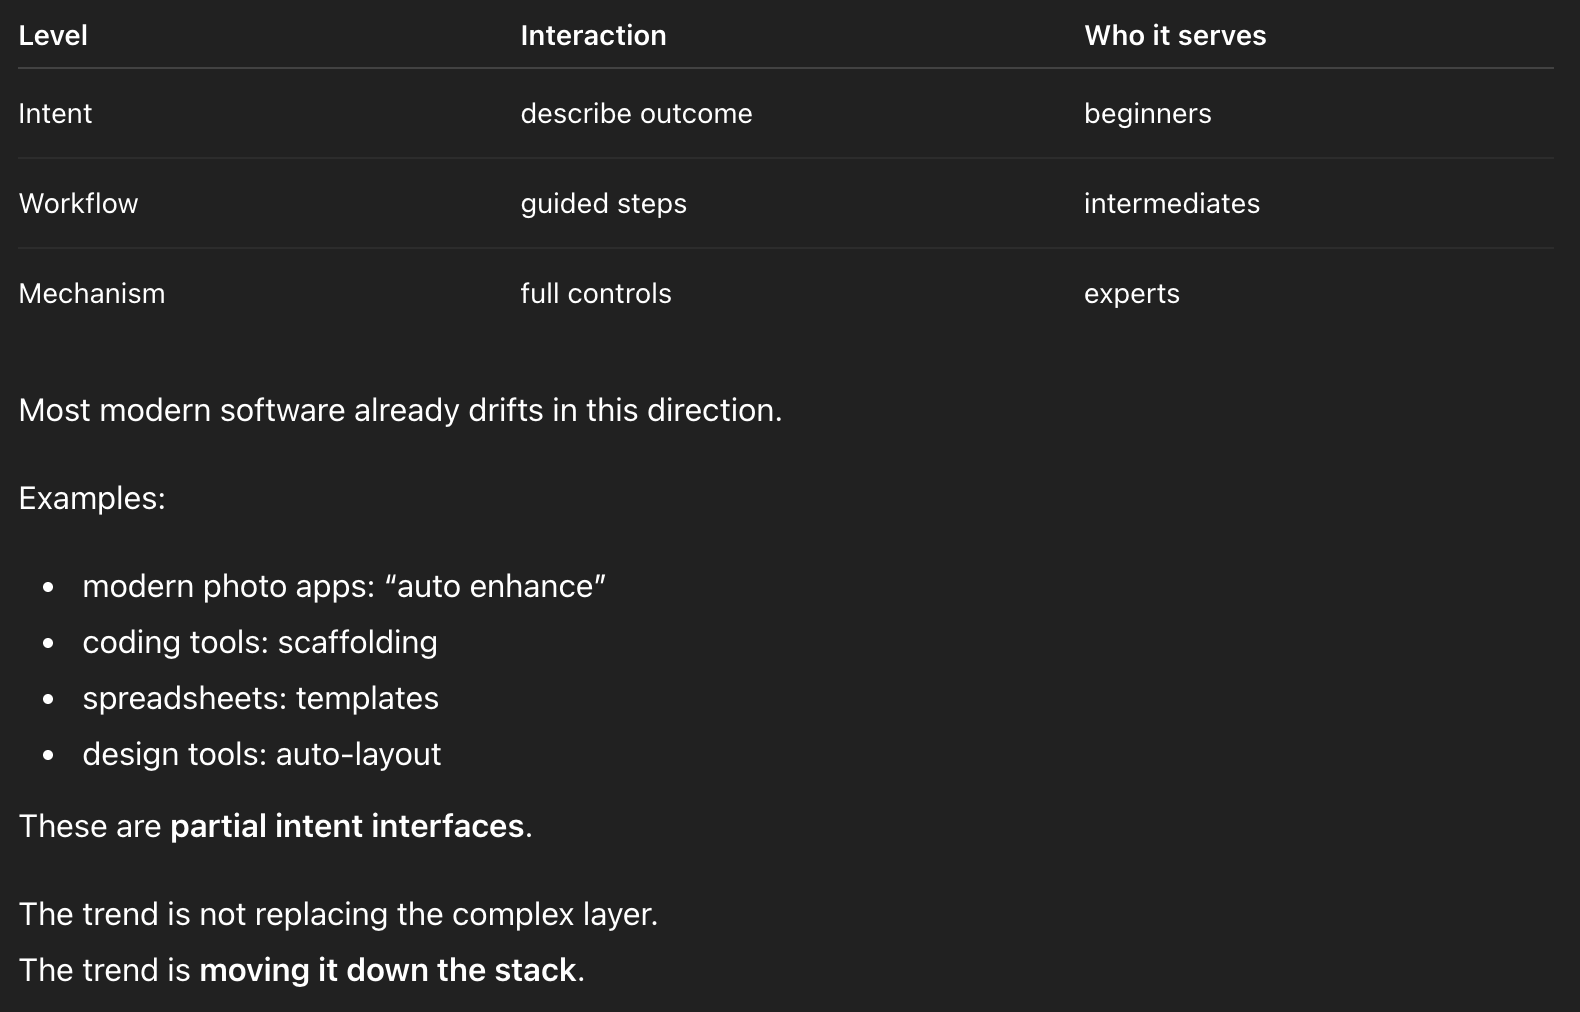Select the "beginners" table cell
This screenshot has width=1580, height=1012.
(x=1147, y=114)
